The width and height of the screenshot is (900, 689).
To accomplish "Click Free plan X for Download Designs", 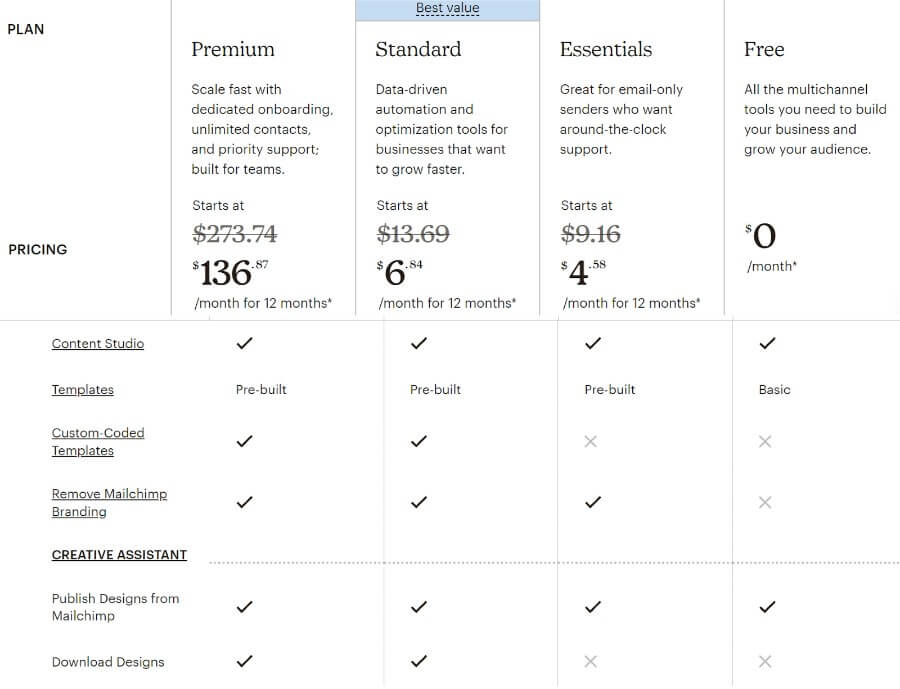I will [x=765, y=661].
